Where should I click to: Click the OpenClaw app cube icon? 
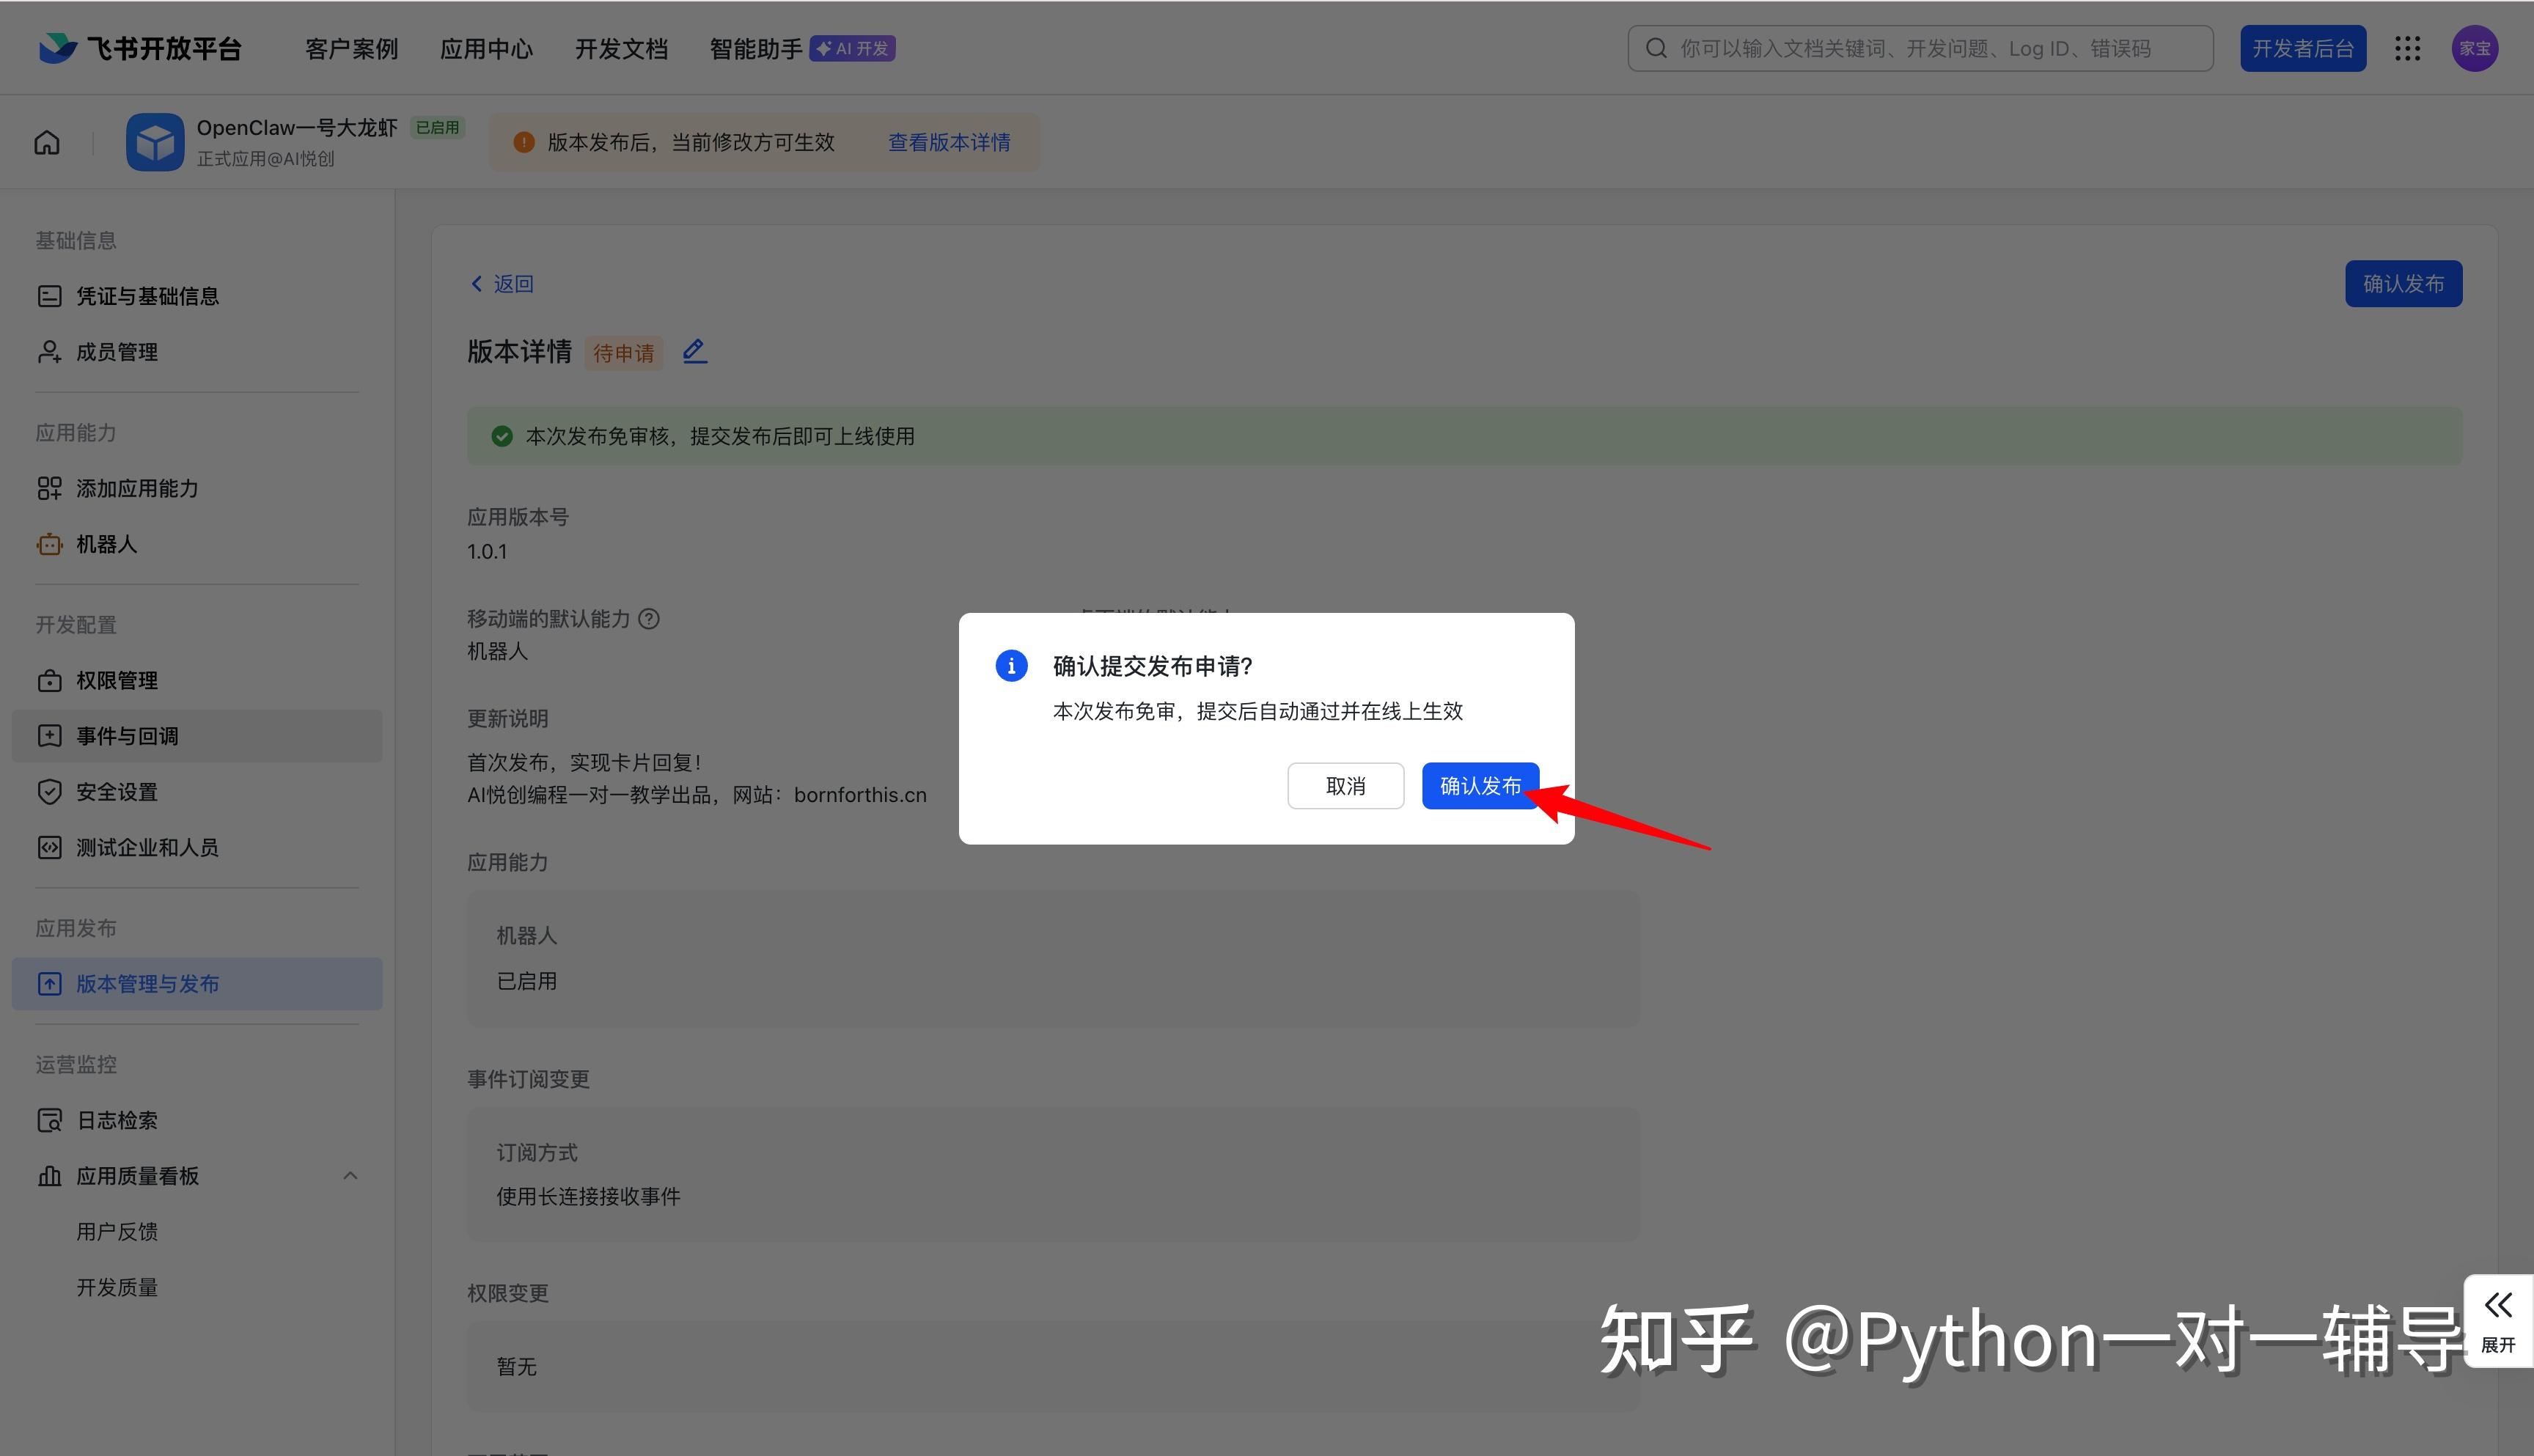[x=155, y=143]
